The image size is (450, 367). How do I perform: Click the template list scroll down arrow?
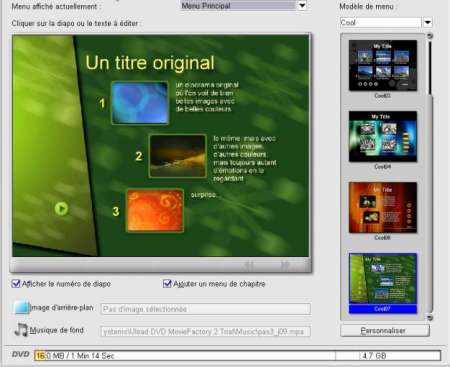click(430, 318)
